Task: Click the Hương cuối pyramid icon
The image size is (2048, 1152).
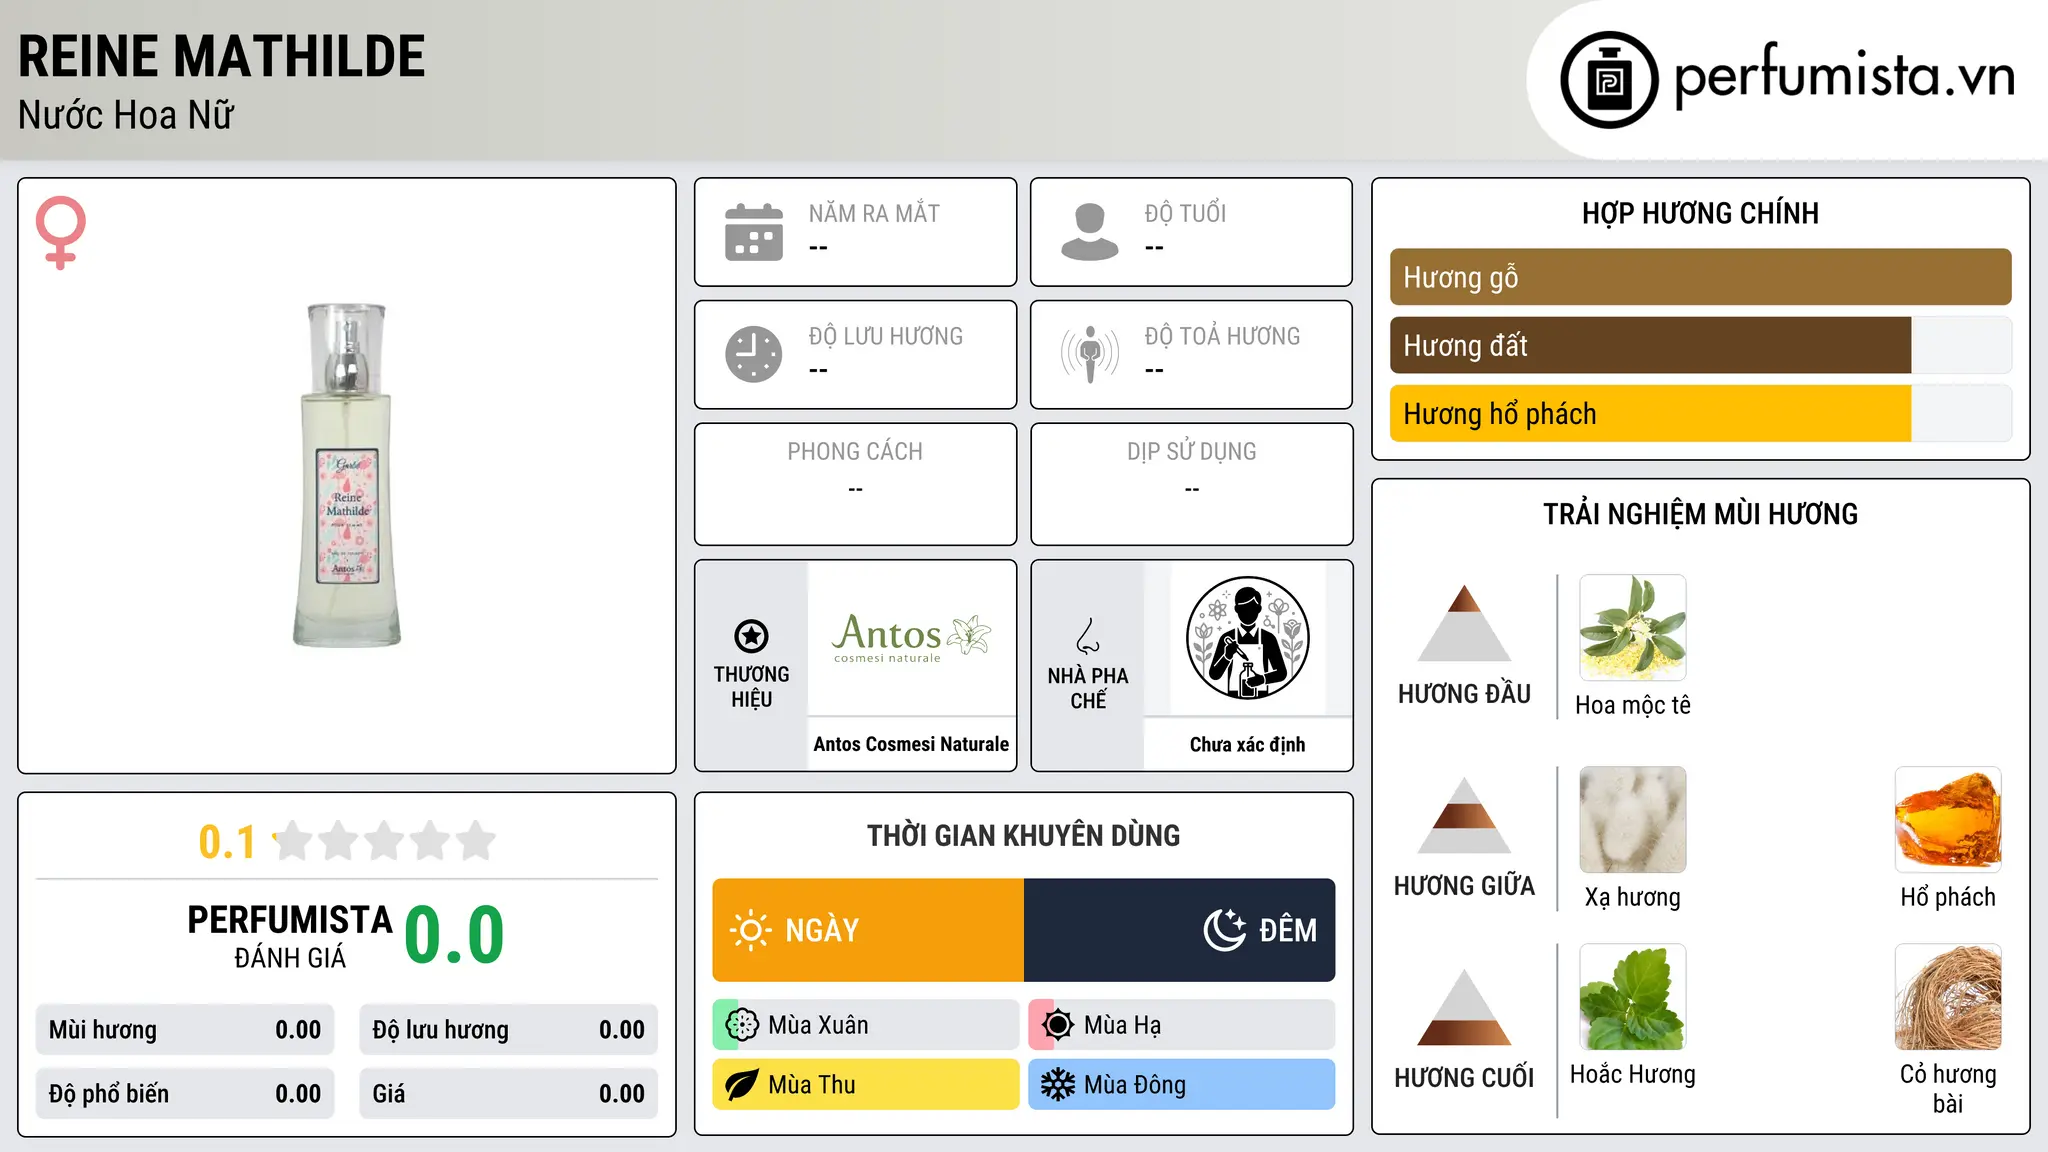Action: (x=1464, y=1007)
